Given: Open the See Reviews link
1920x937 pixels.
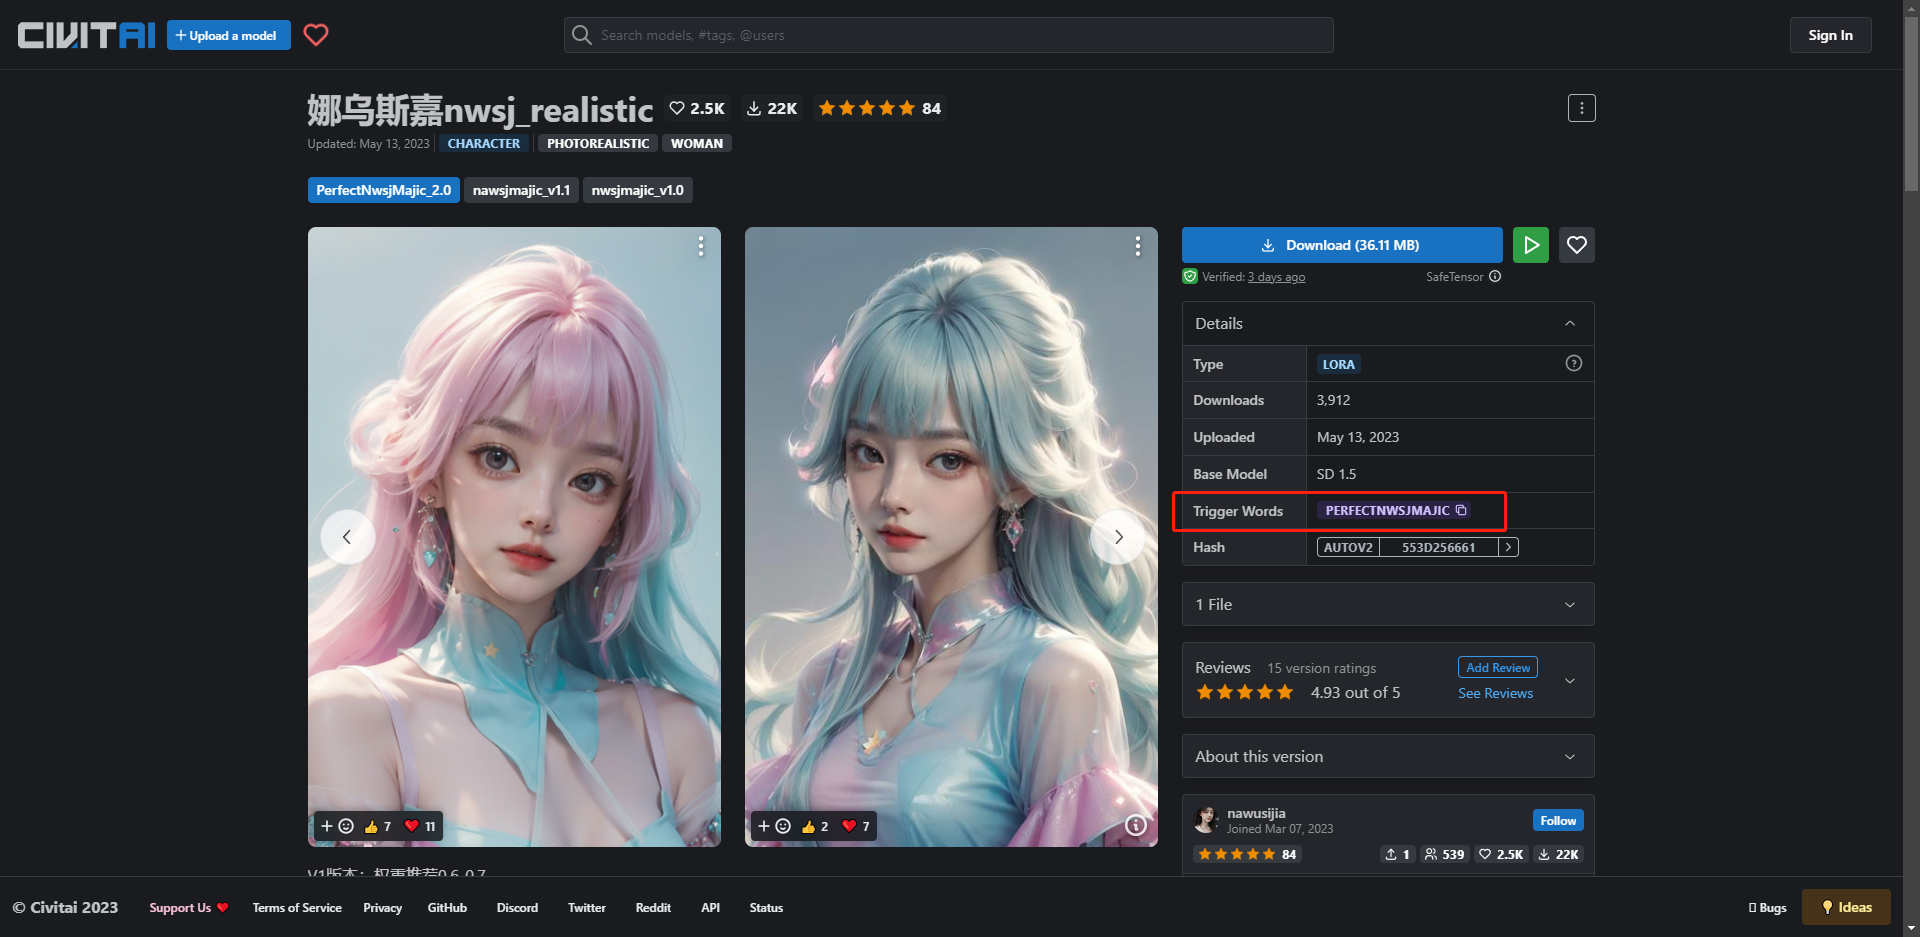Looking at the screenshot, I should click(x=1494, y=693).
